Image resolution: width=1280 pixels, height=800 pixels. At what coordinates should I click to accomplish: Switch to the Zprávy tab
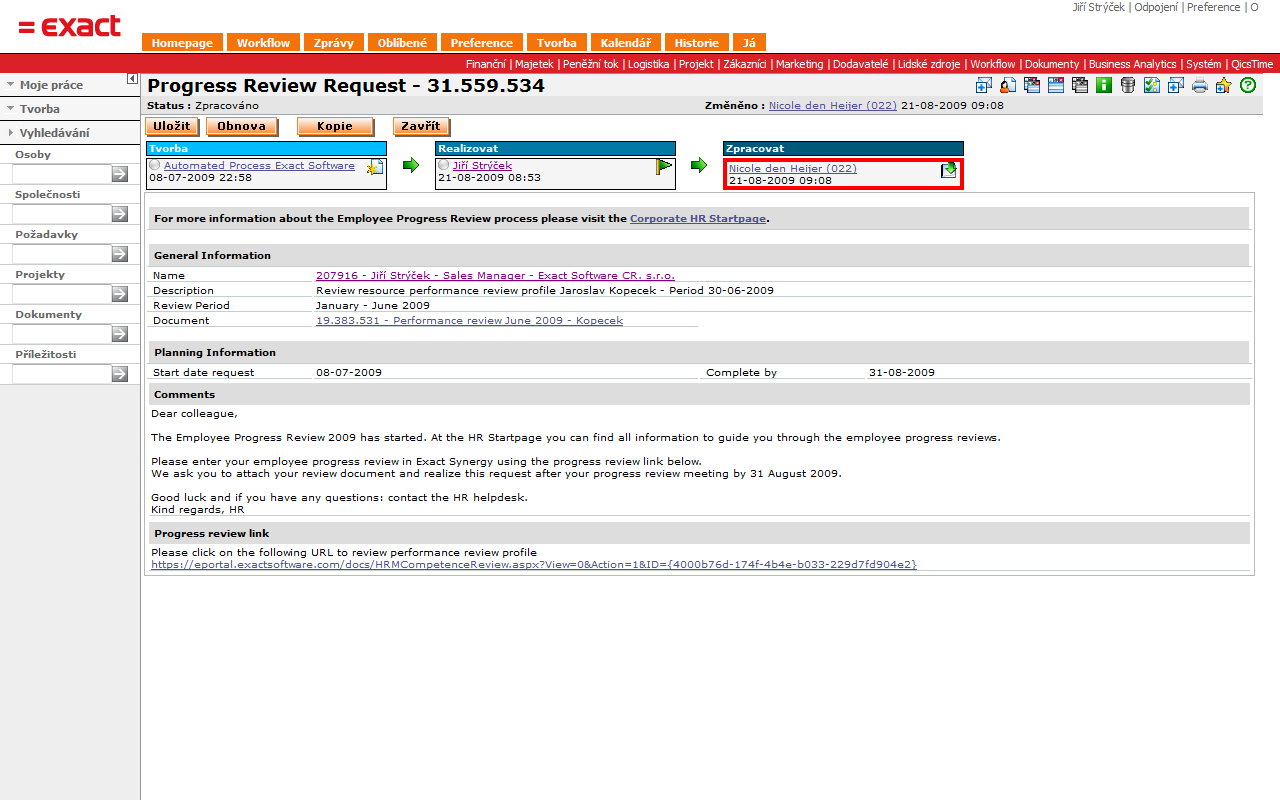(x=334, y=43)
